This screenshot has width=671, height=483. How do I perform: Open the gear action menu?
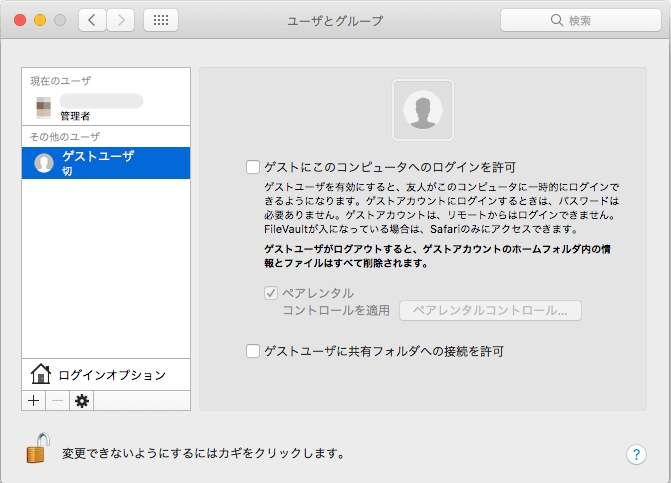pos(82,401)
